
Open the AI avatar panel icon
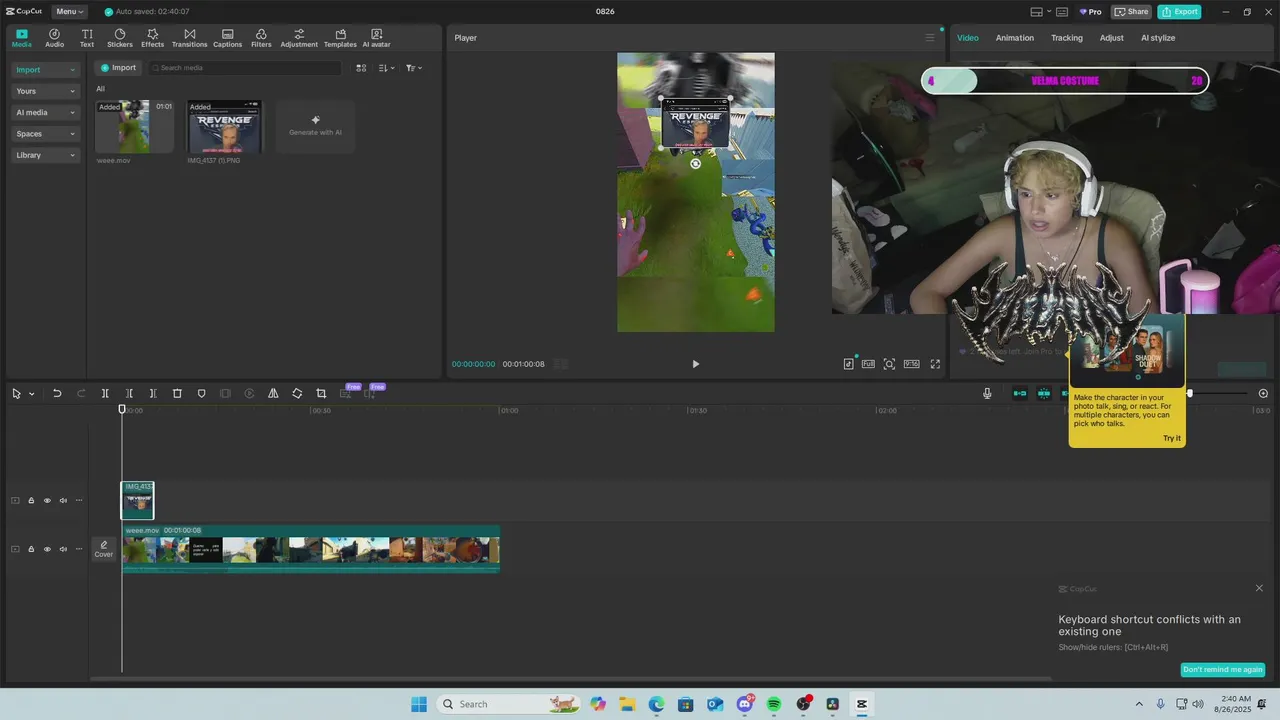[376, 38]
